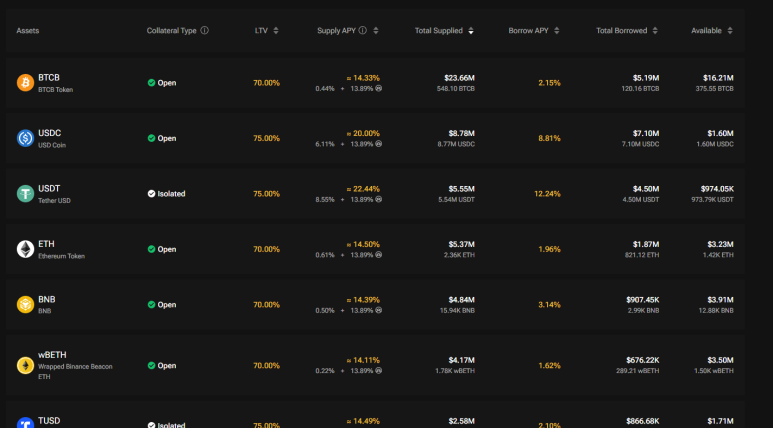Select the TUSD asset row

376,415
